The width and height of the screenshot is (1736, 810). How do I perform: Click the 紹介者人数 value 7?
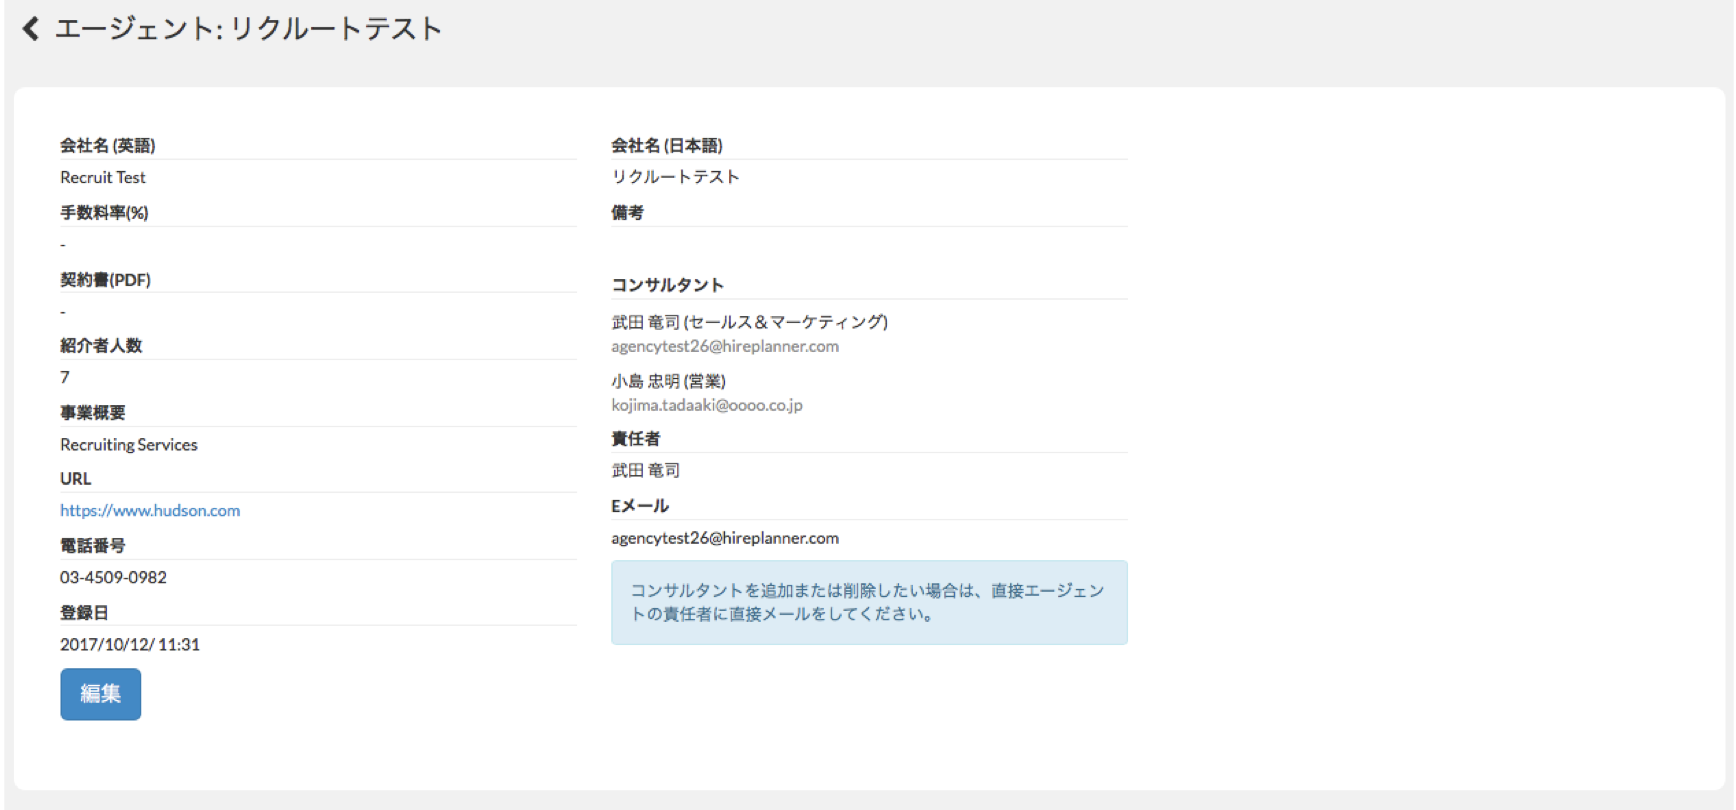65,377
